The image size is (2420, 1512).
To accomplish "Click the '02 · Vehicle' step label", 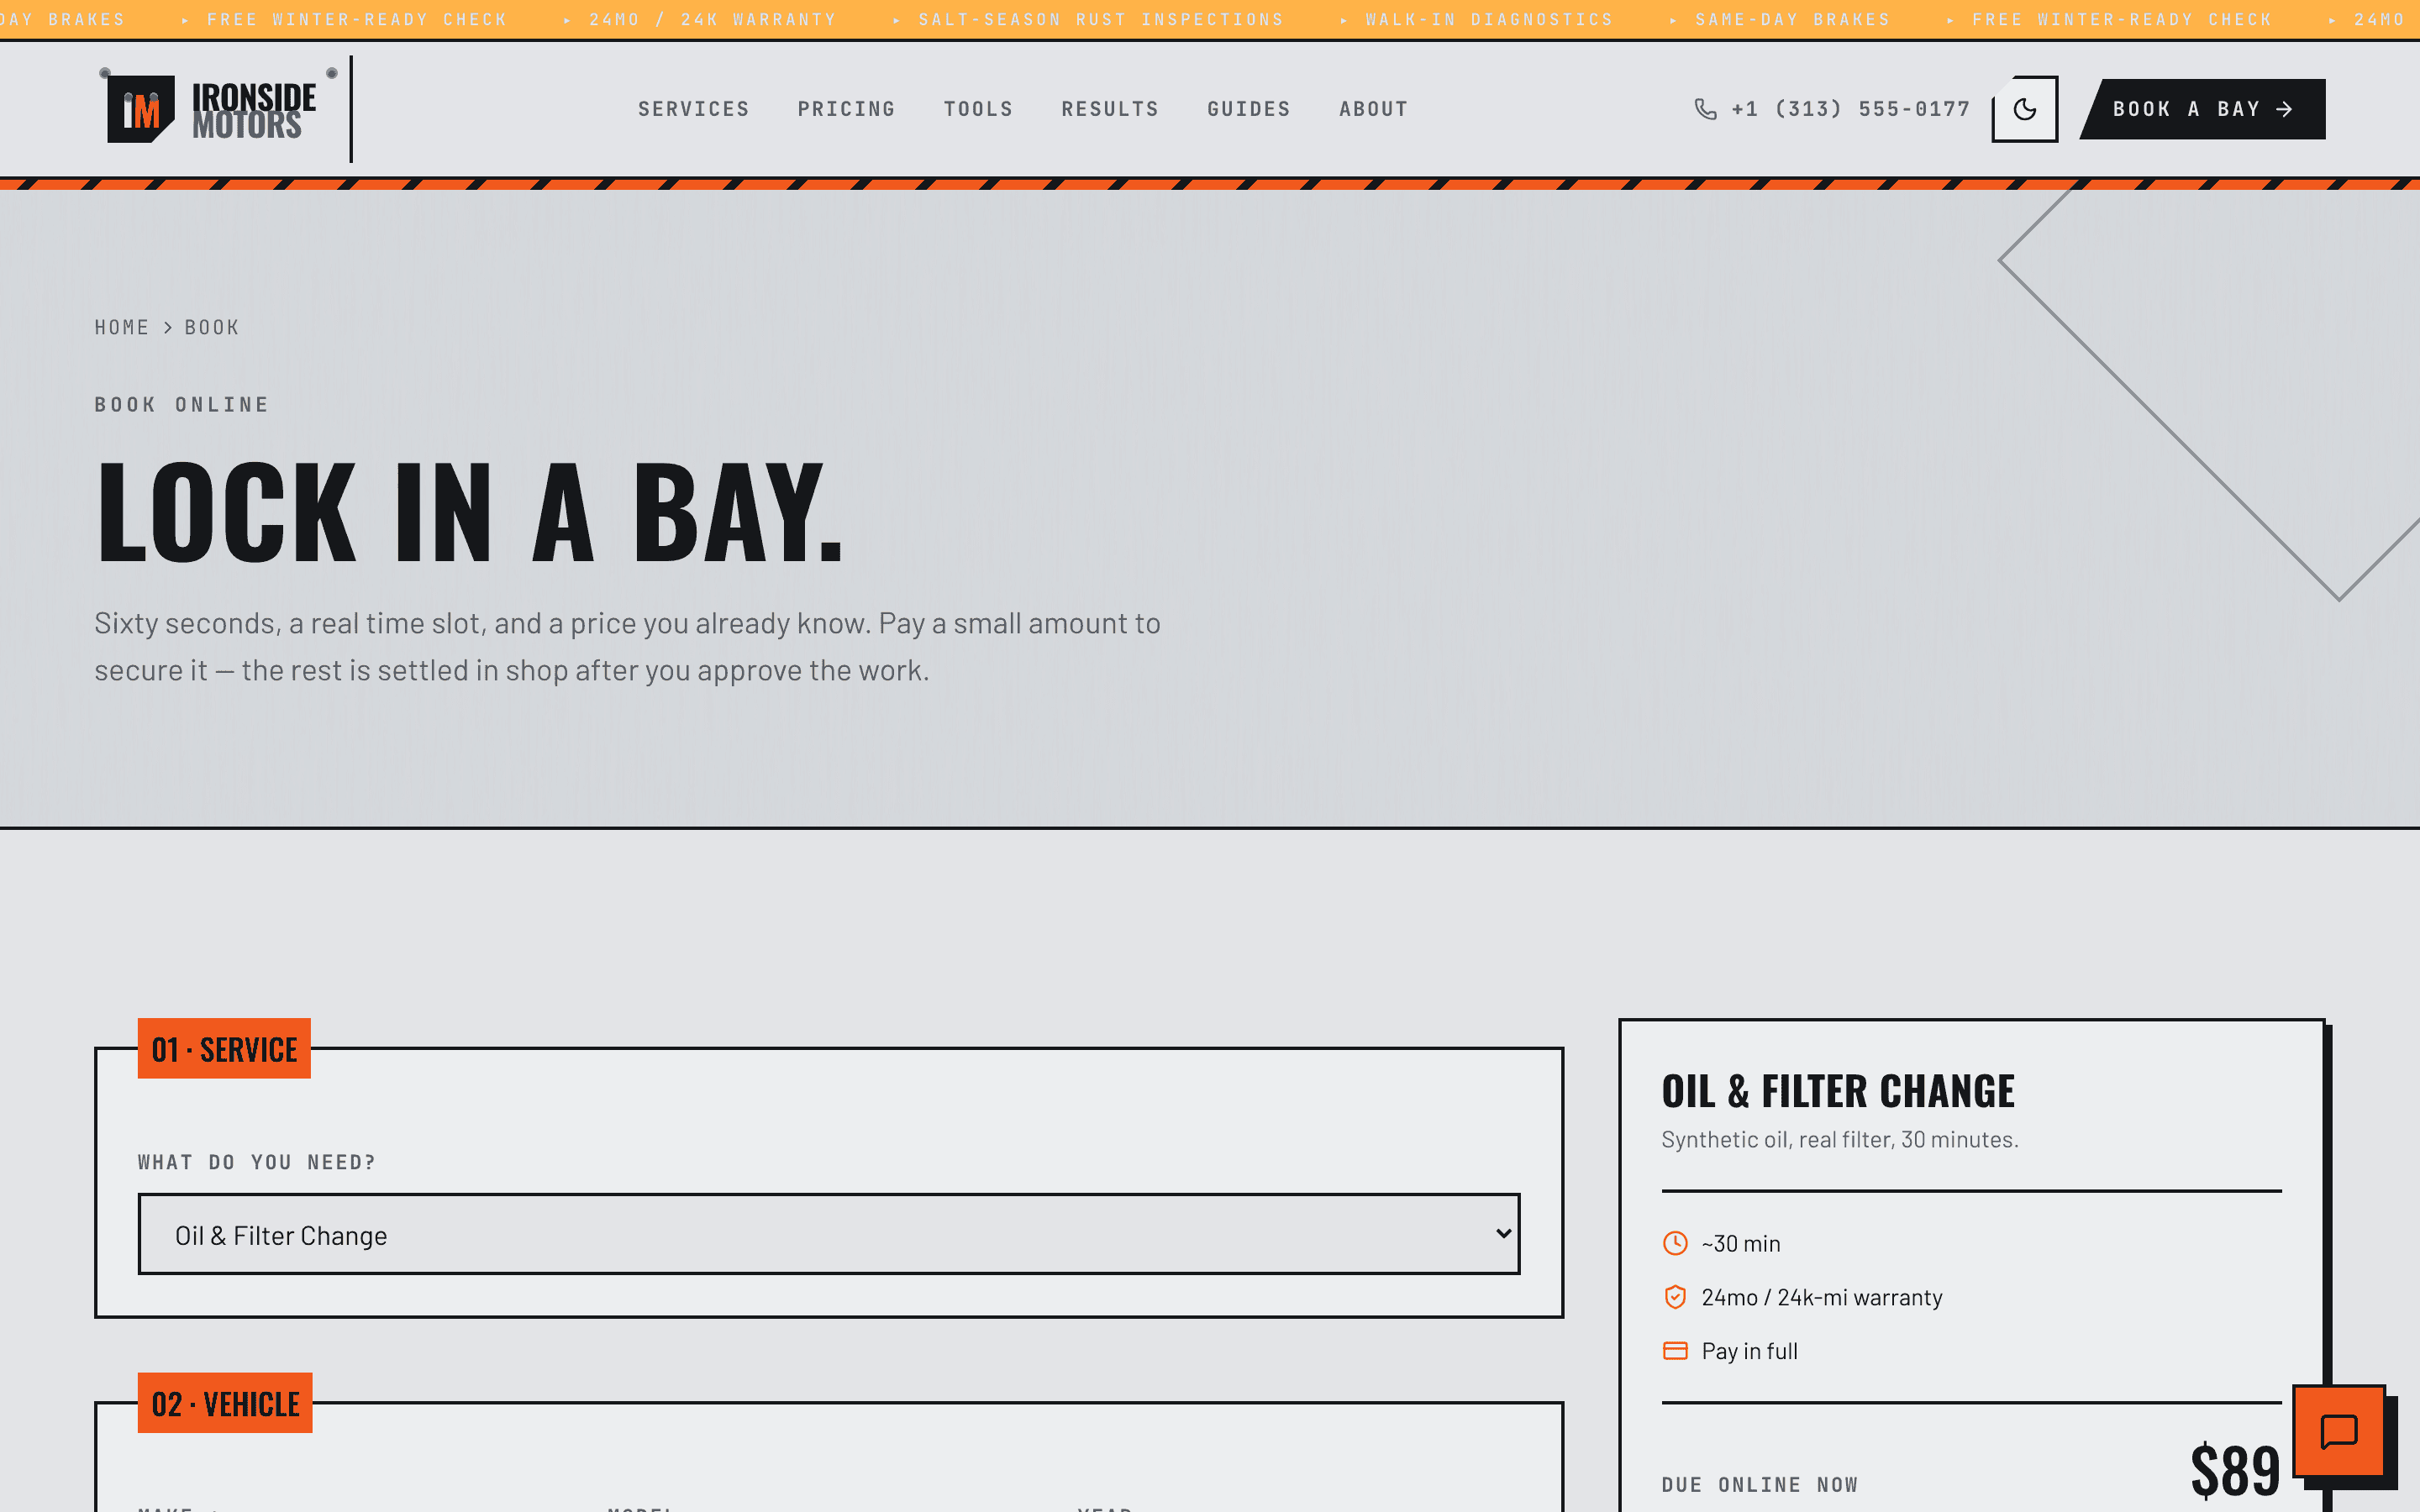I will point(225,1403).
